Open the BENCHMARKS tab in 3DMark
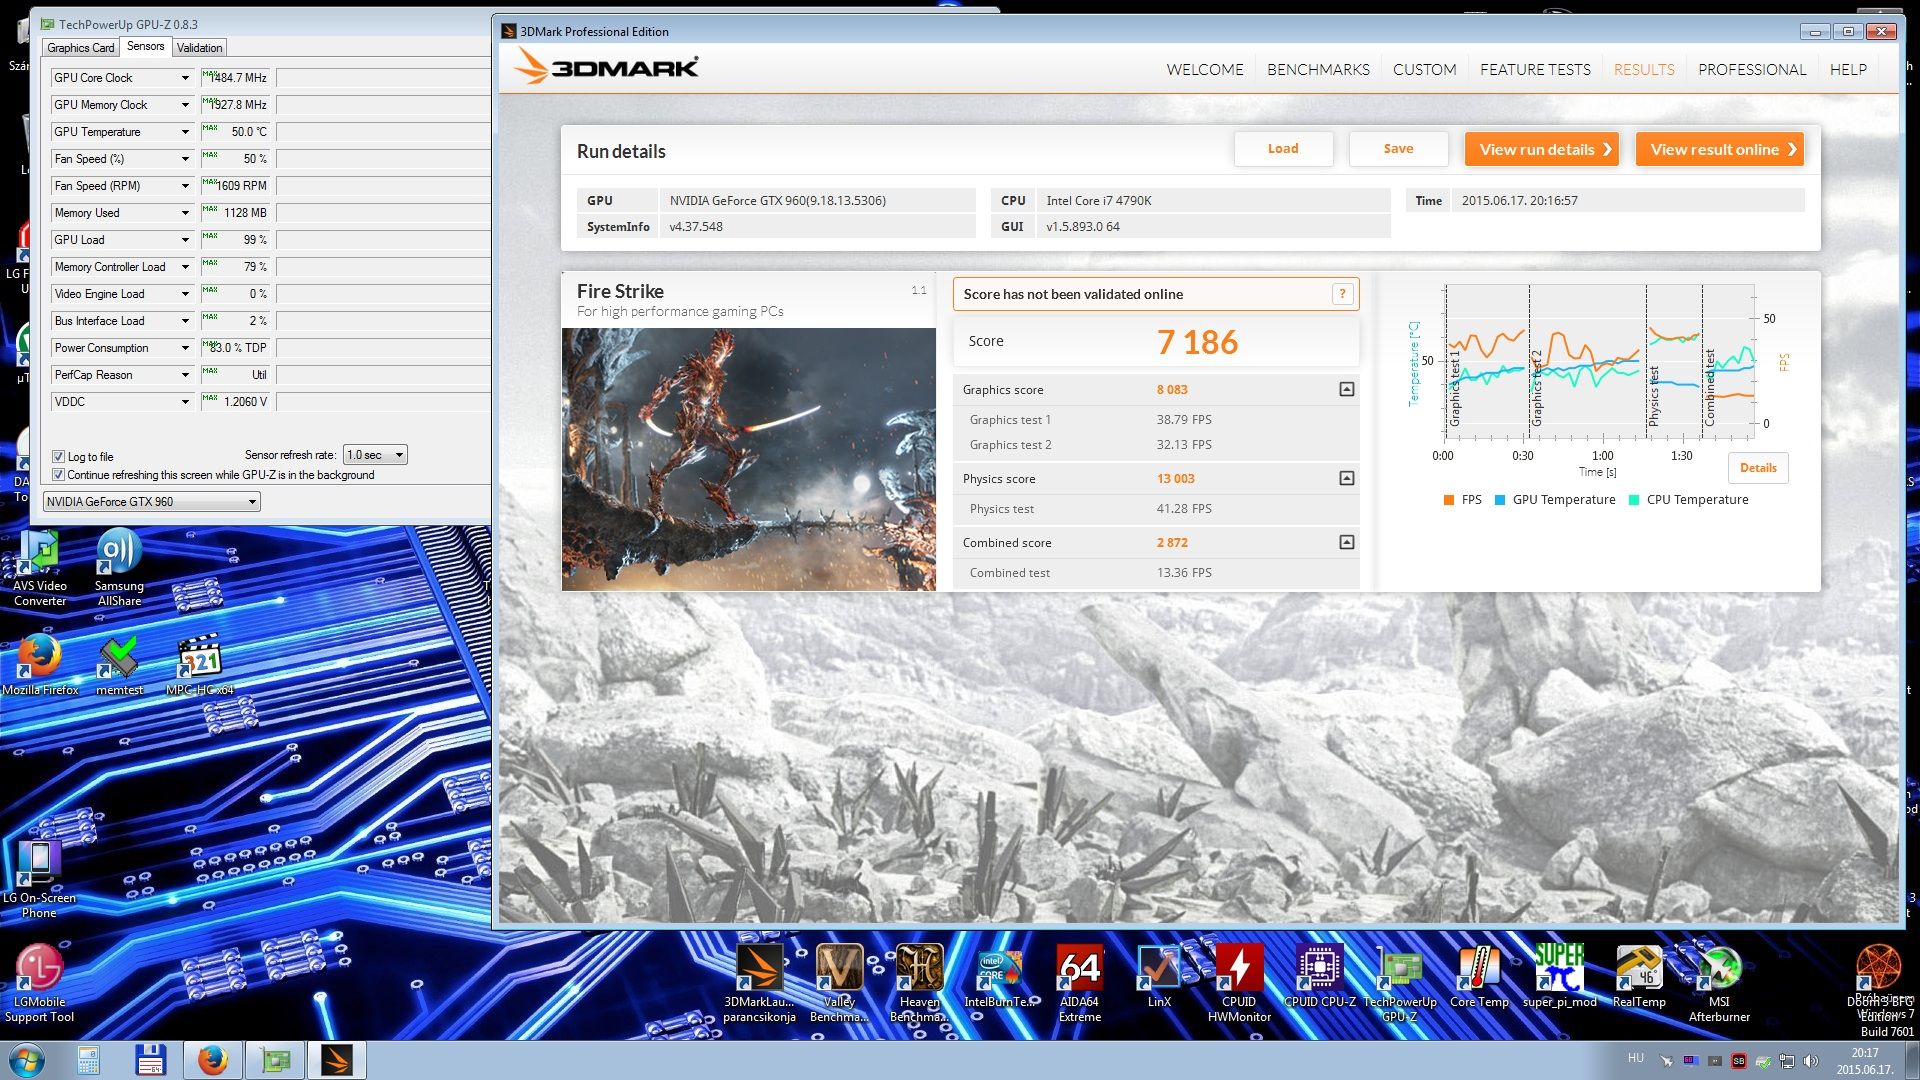The width and height of the screenshot is (1920, 1080). pos(1318,70)
